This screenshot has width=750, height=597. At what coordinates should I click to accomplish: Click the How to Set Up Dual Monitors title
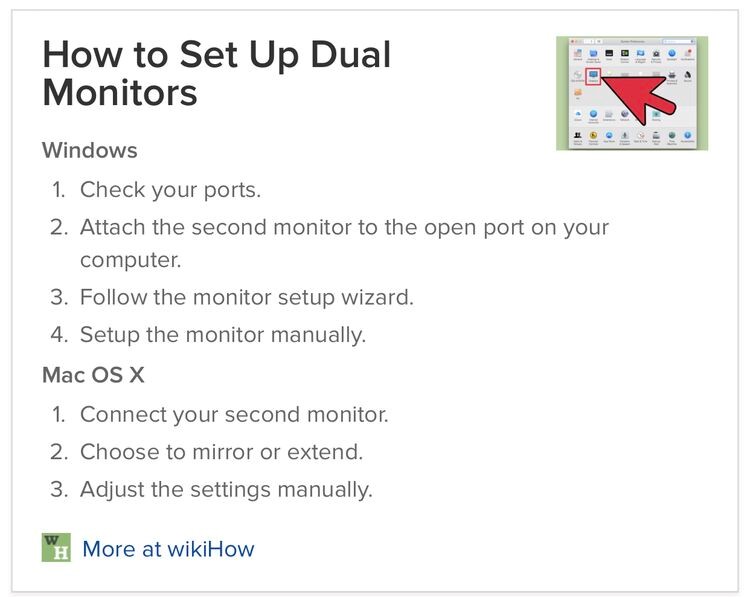coord(217,73)
